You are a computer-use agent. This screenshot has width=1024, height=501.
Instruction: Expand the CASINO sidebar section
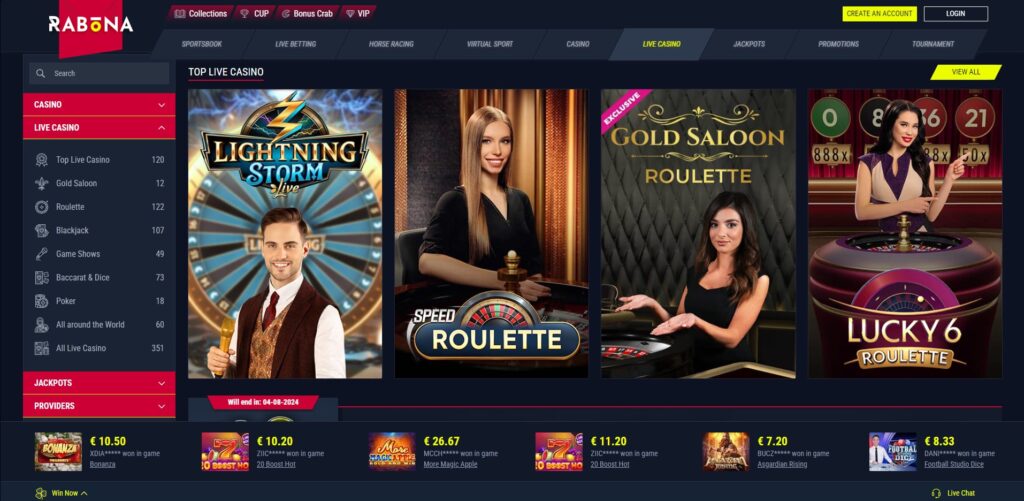coord(99,105)
